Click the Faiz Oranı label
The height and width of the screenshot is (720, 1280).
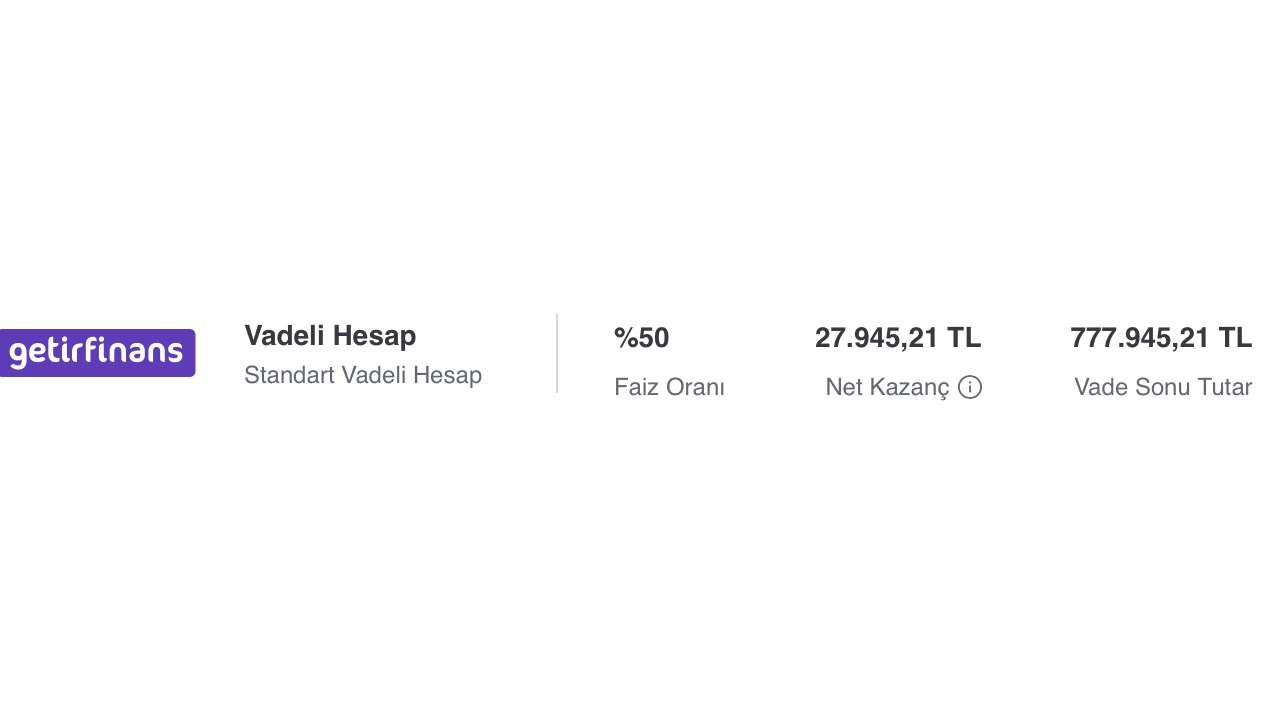pos(669,387)
